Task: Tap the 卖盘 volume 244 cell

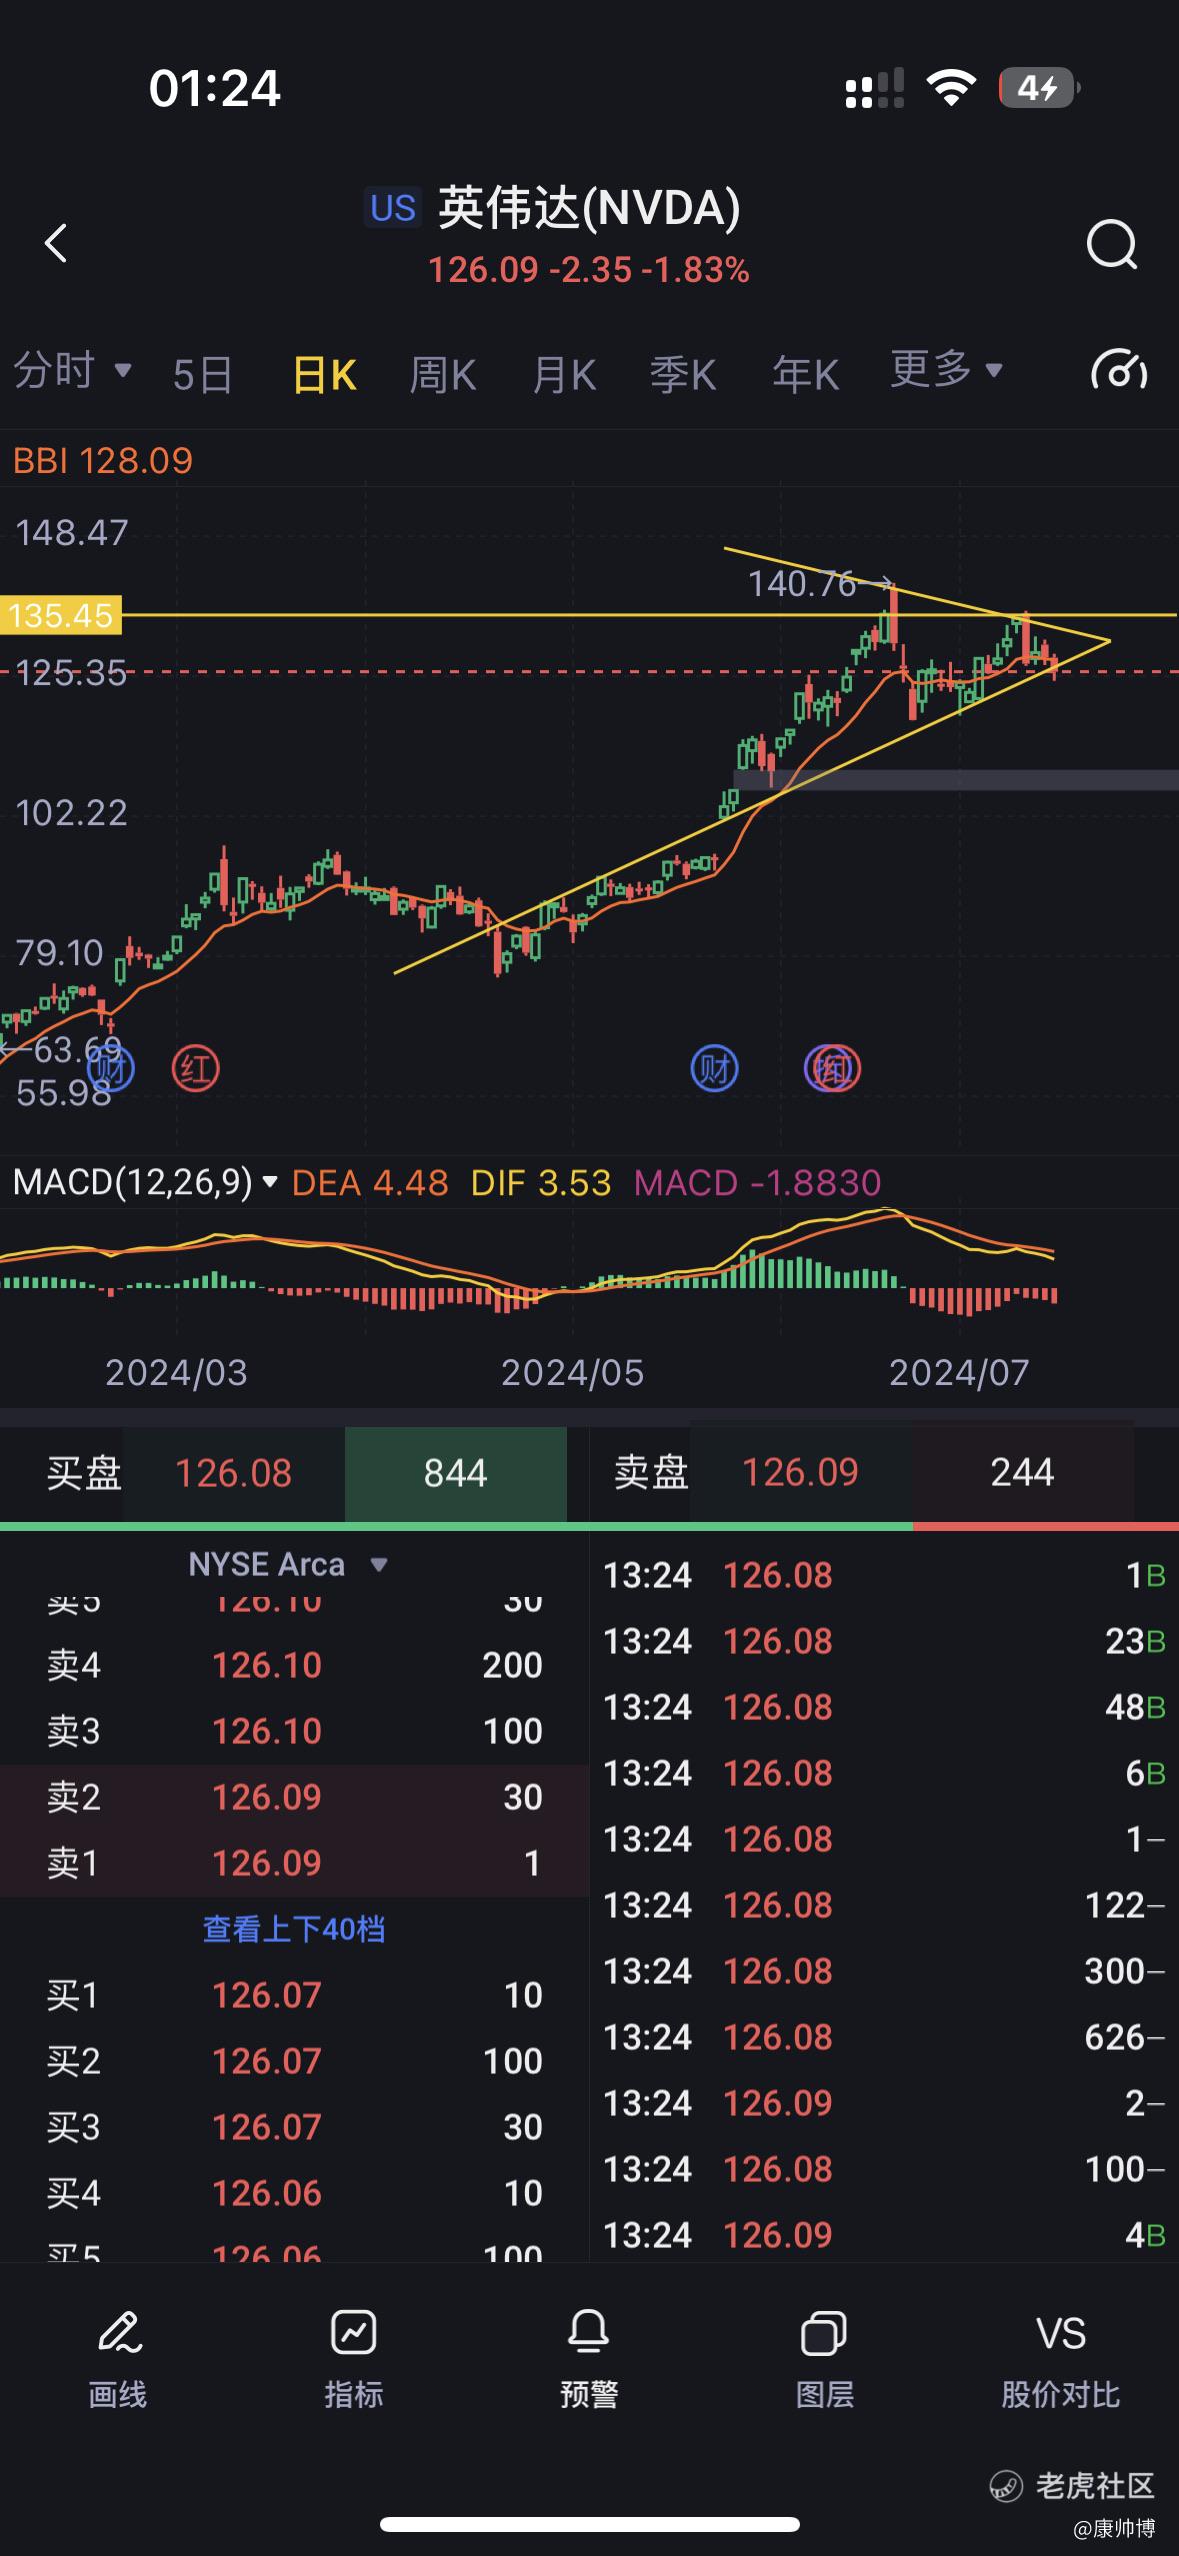Action: (1022, 1472)
